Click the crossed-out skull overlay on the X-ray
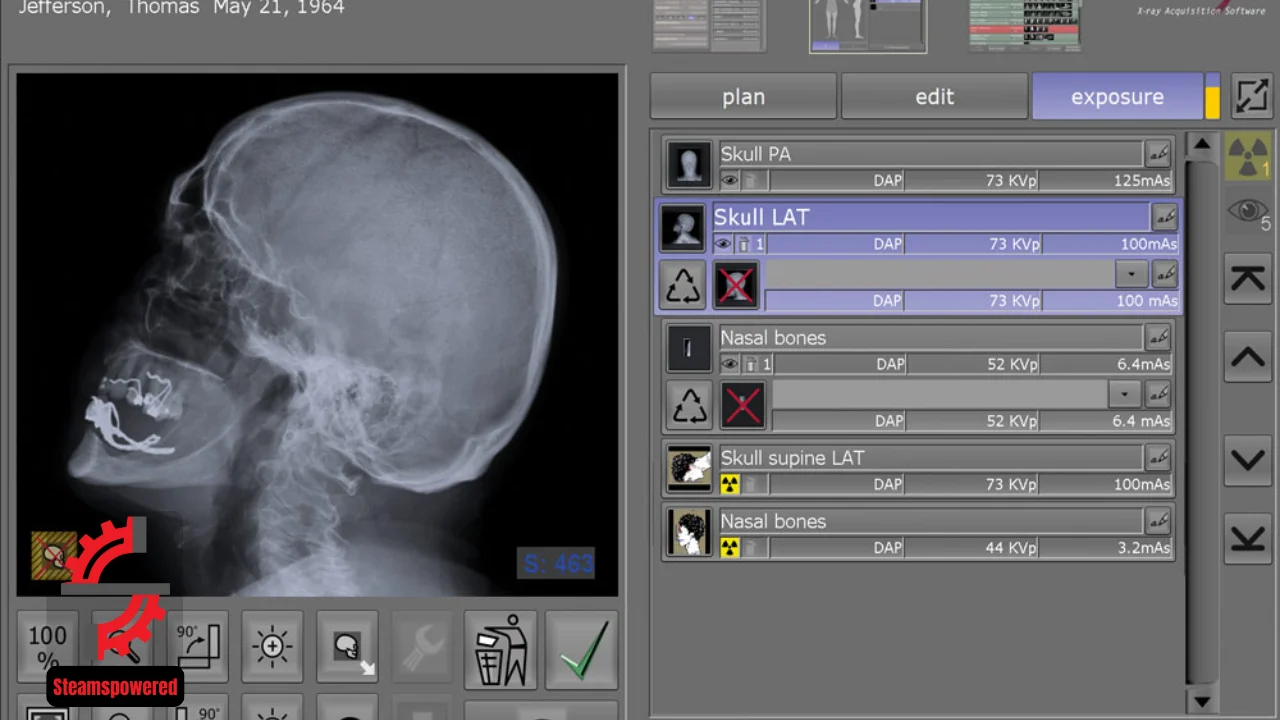The image size is (1280, 720). click(x=54, y=556)
